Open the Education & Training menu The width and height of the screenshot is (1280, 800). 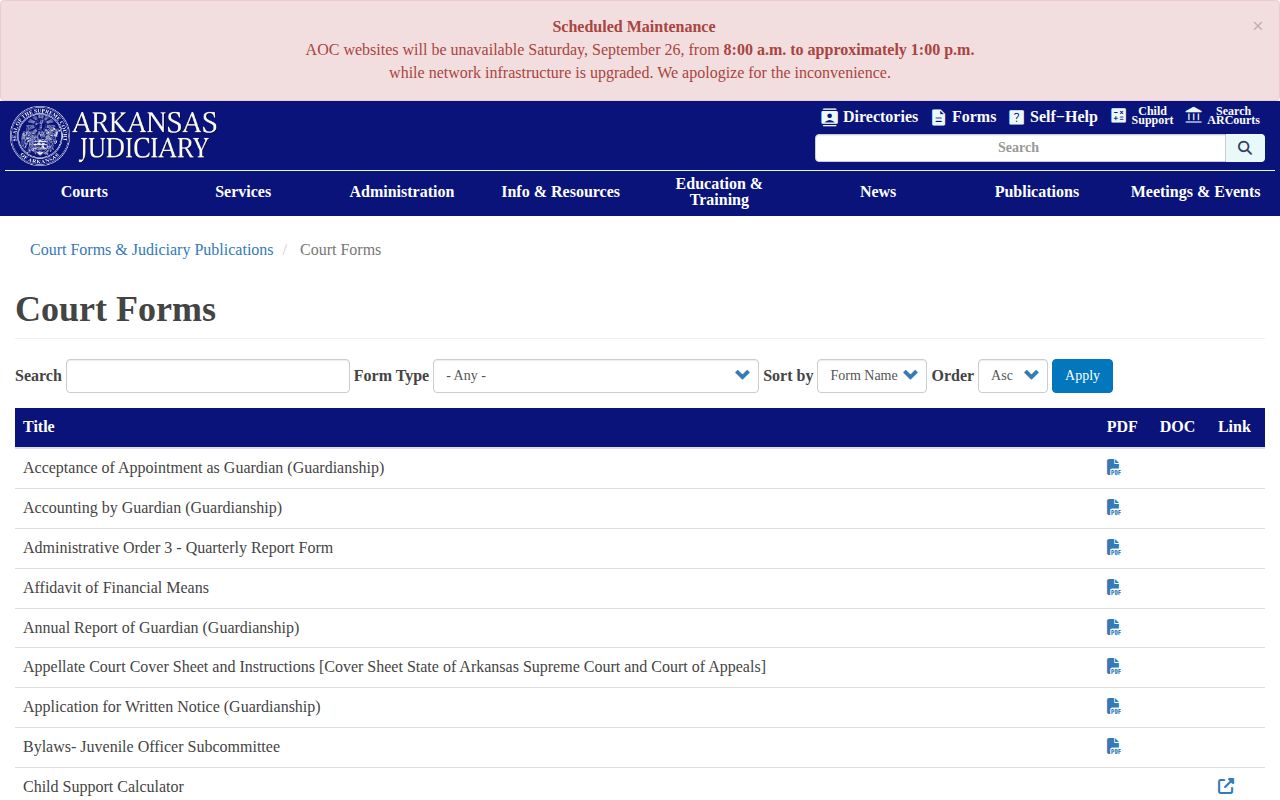tap(719, 192)
